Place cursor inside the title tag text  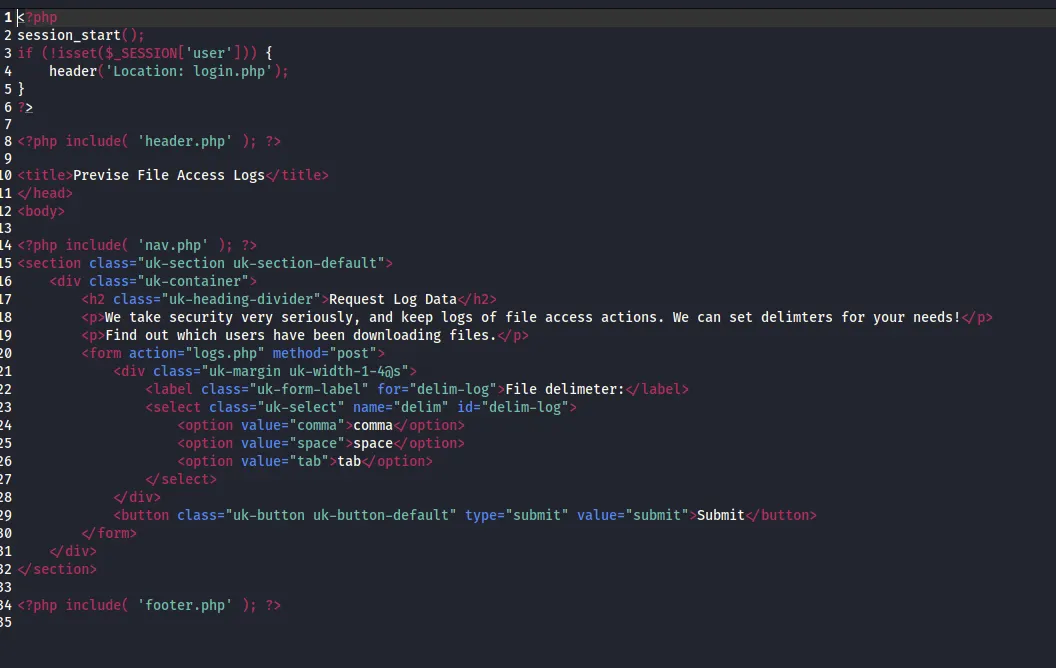point(170,175)
